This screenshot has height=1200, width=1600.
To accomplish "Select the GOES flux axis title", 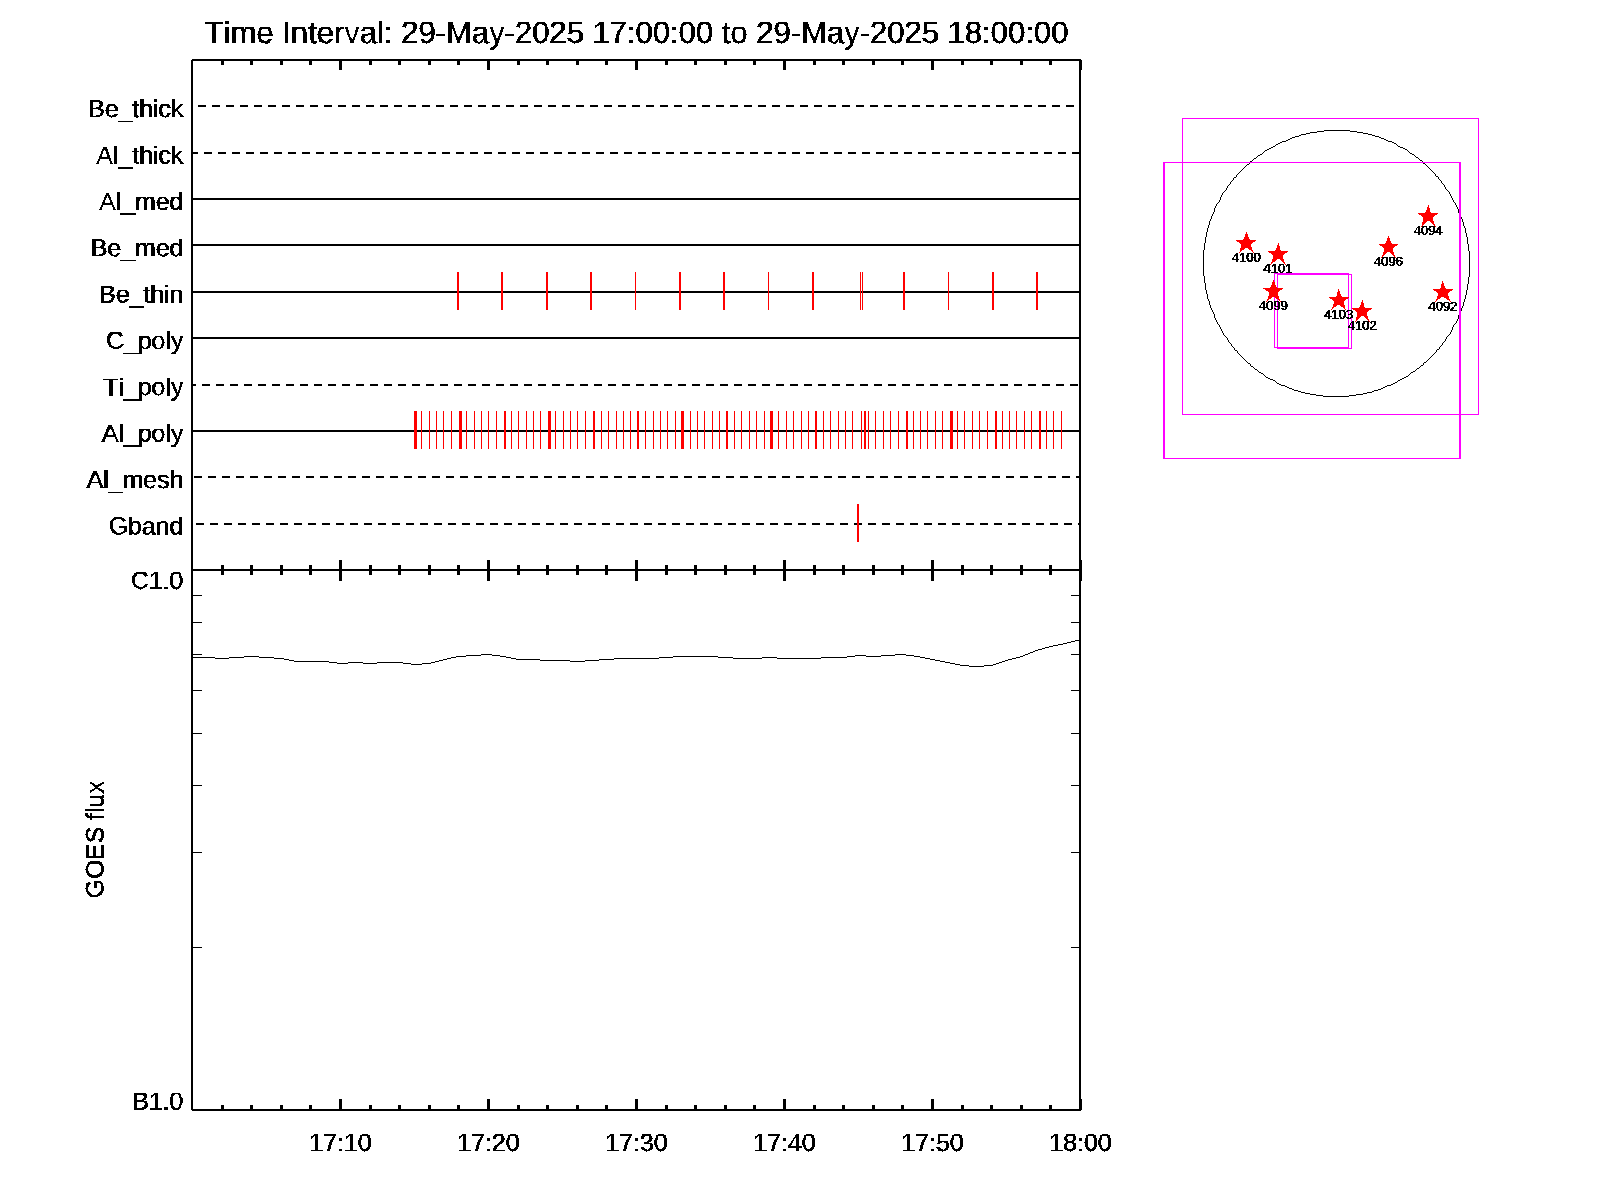I will pos(95,839).
